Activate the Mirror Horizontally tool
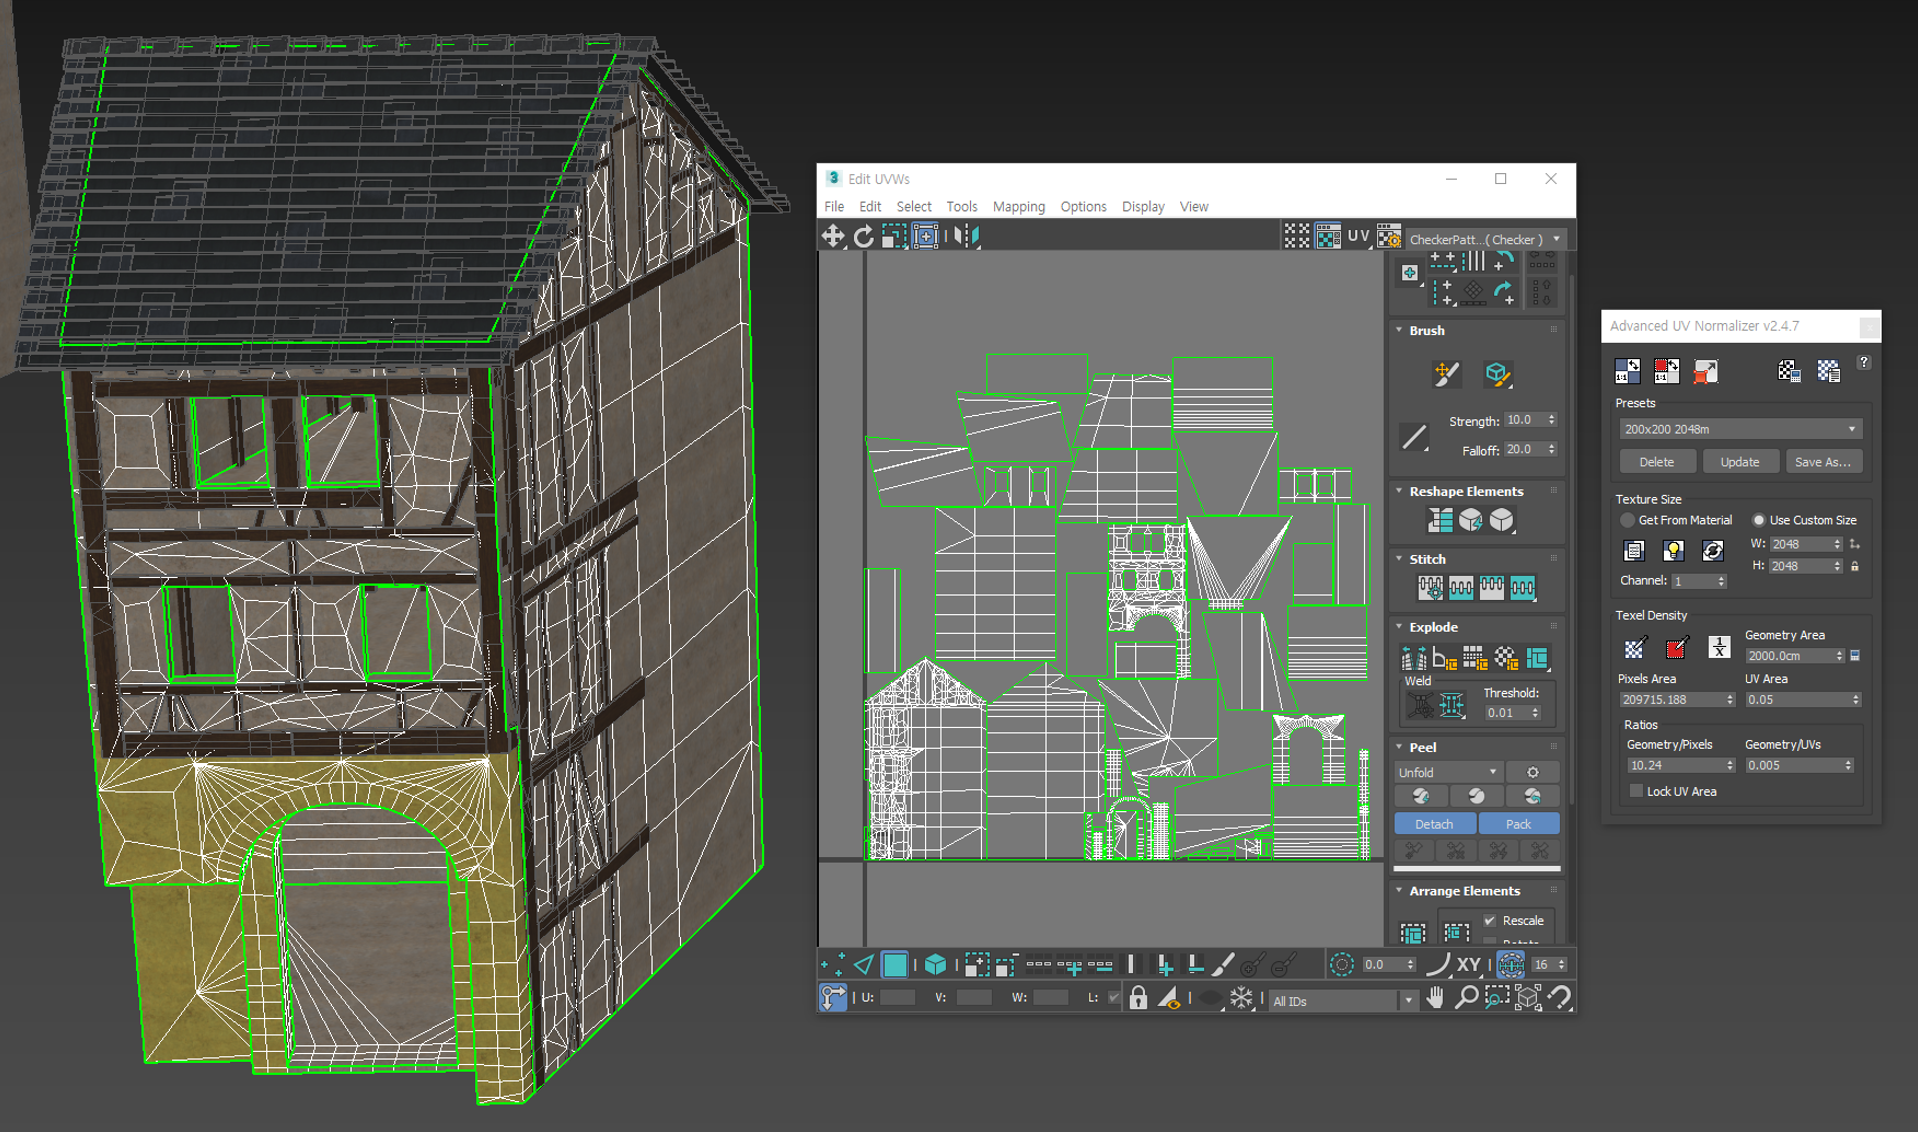This screenshot has width=1918, height=1132. (x=965, y=236)
